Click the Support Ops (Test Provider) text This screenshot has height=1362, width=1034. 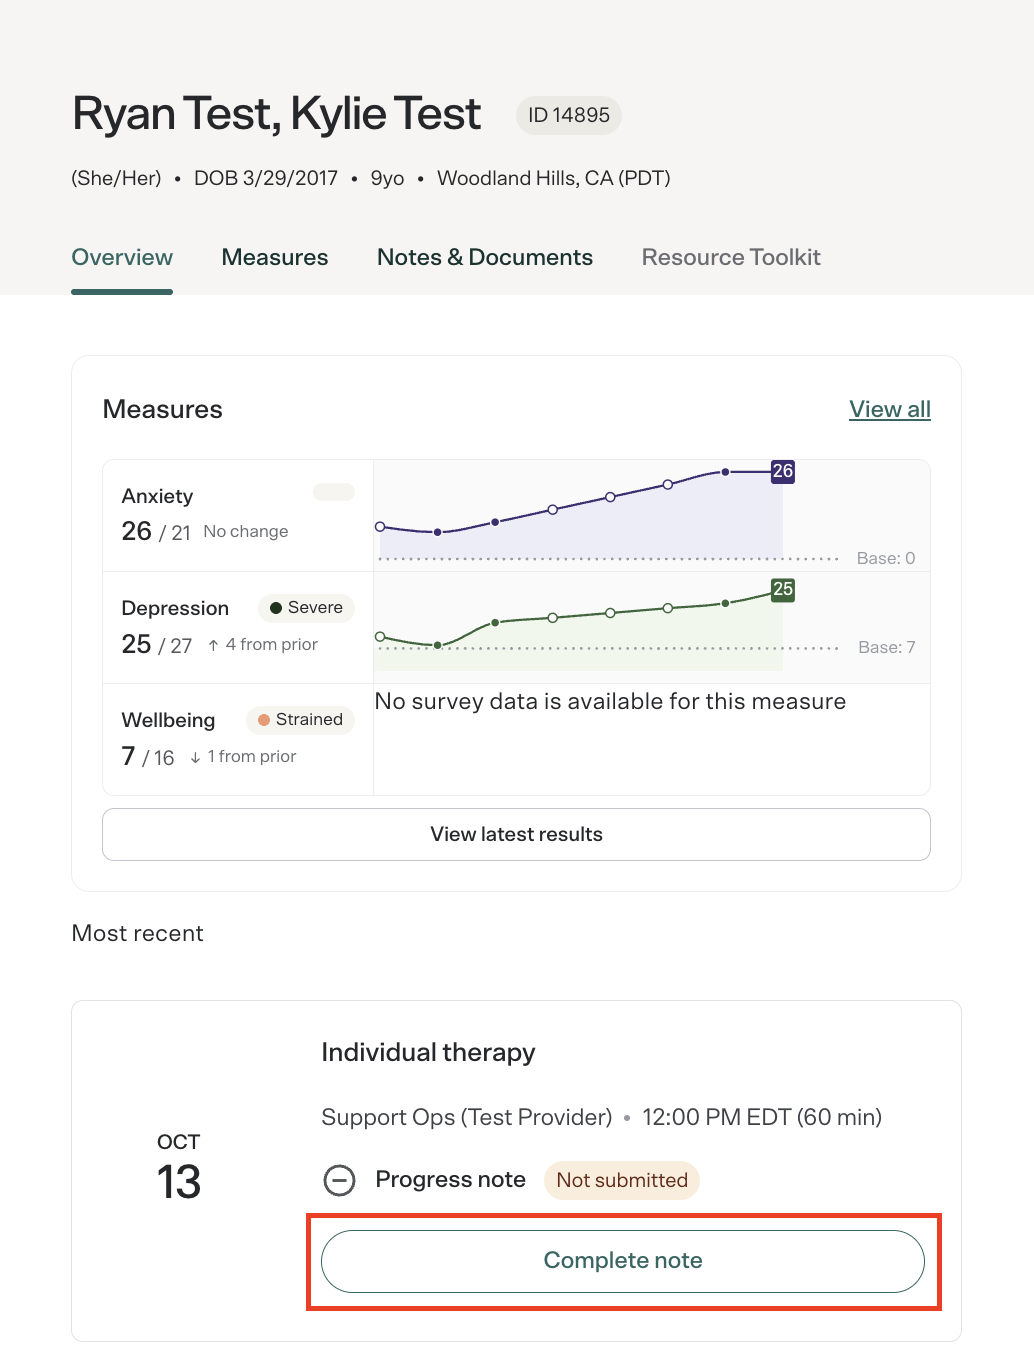pyautogui.click(x=467, y=1117)
